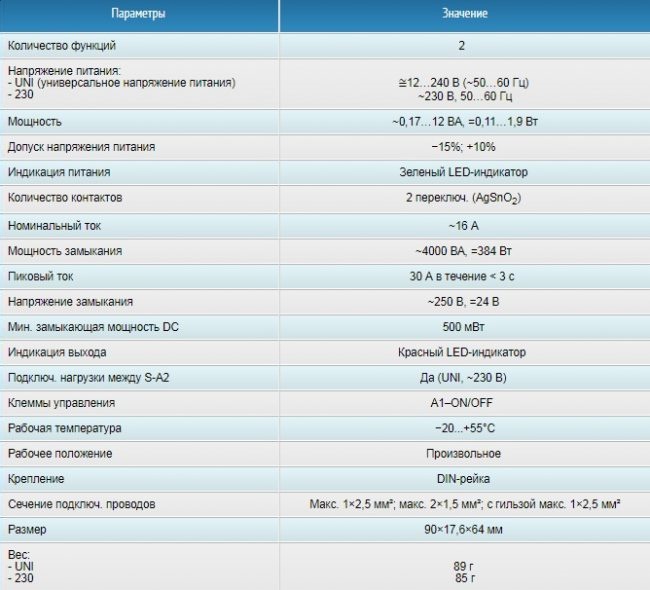
Task: Click the "~230 В, 50…60 Гц" value
Action: (461, 97)
